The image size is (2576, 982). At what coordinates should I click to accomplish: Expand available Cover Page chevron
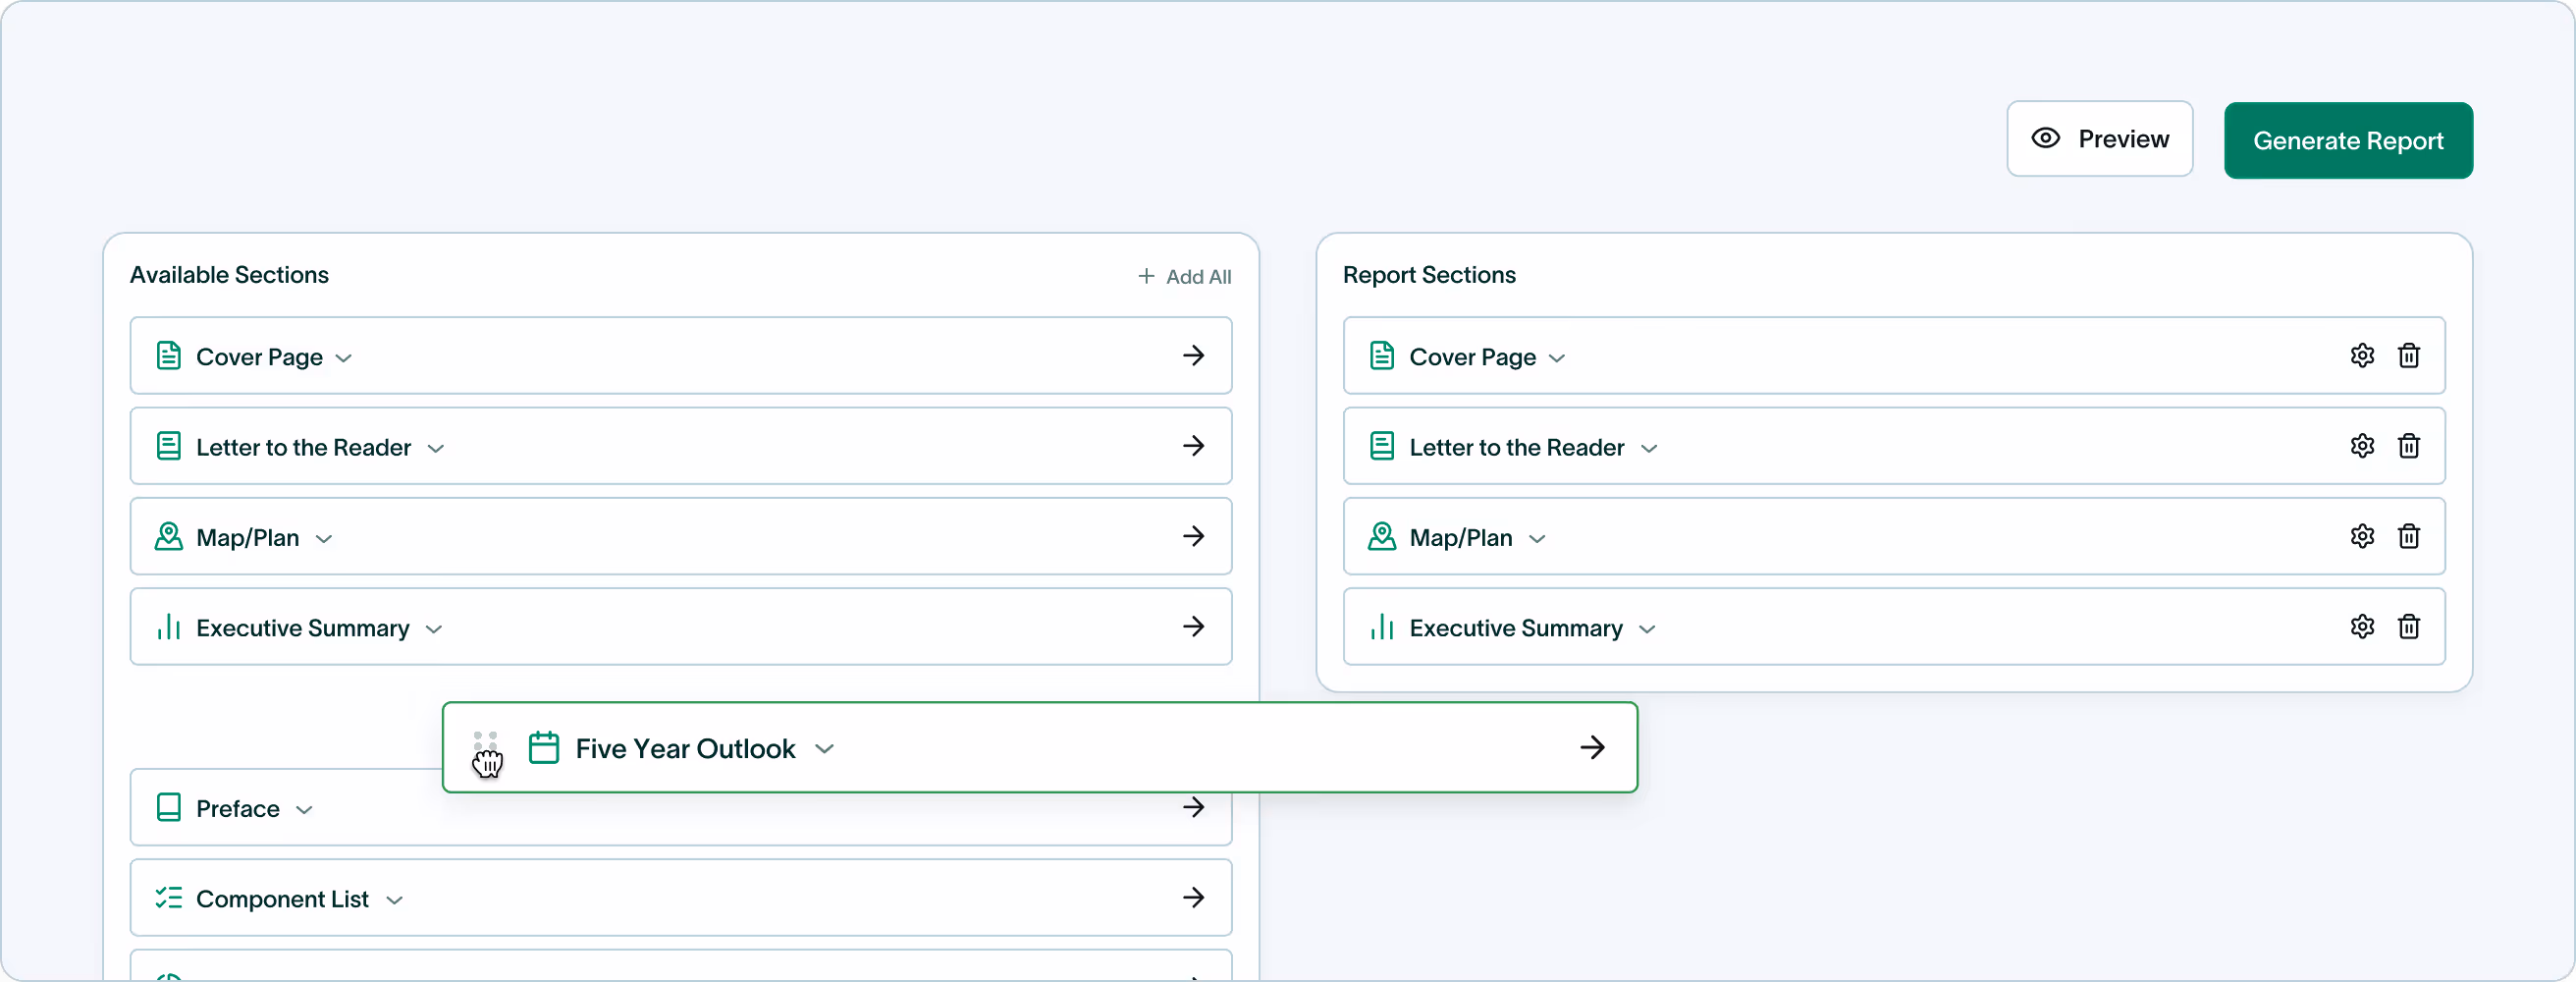point(343,359)
